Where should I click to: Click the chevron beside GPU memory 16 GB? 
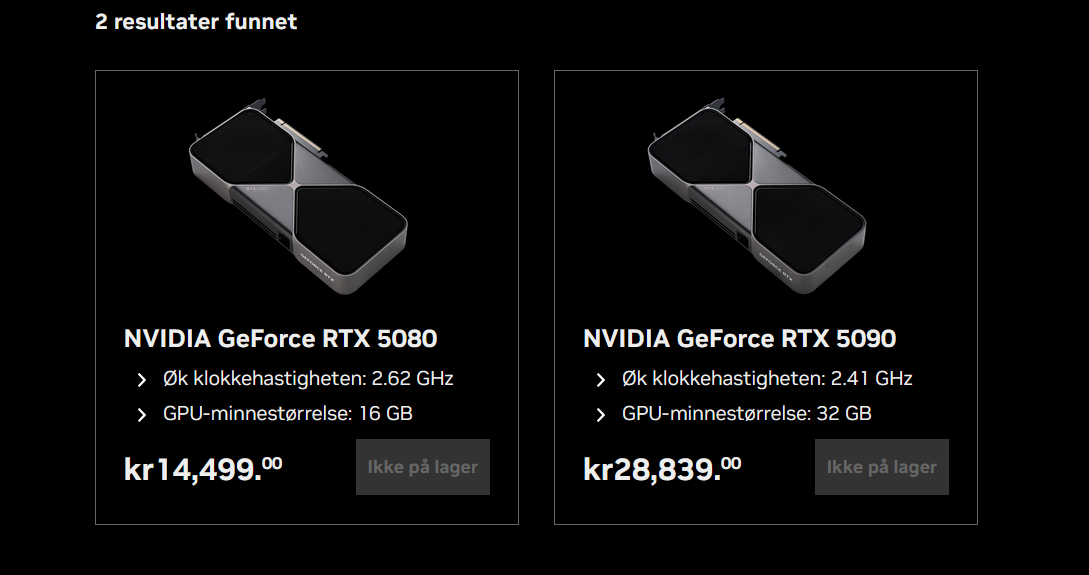[x=142, y=415]
